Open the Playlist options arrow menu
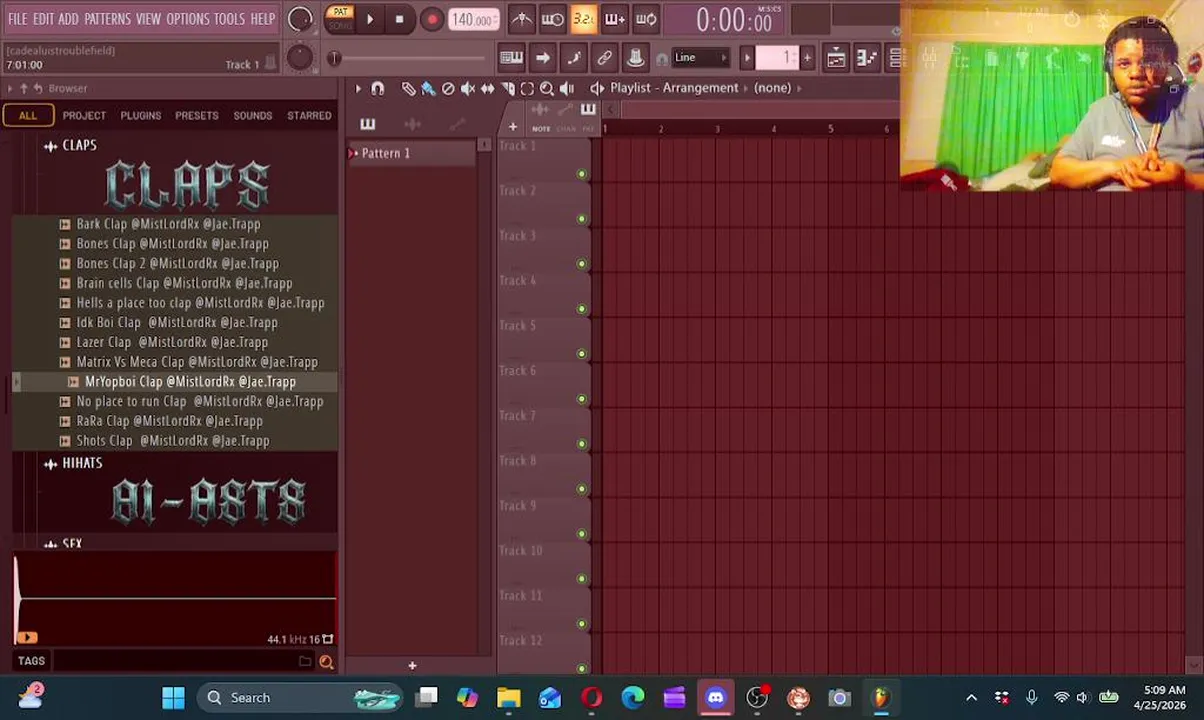 tap(358, 89)
